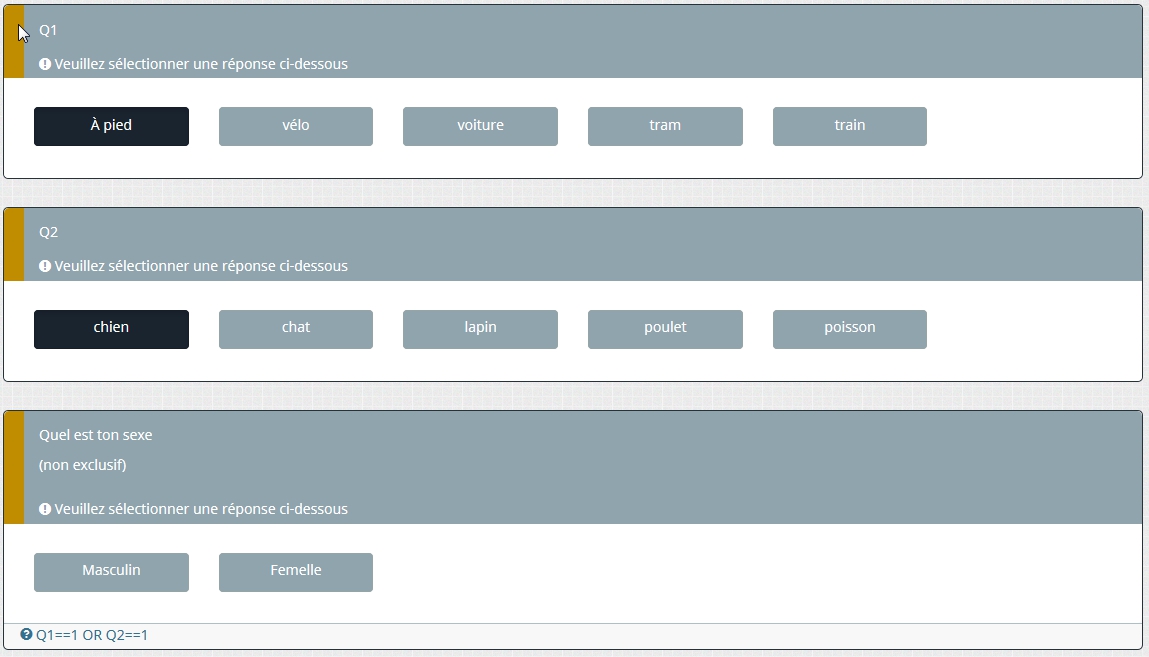Choose 'vélo' as the Q1 answer
Screen dimensions: 1149x657
point(296,126)
